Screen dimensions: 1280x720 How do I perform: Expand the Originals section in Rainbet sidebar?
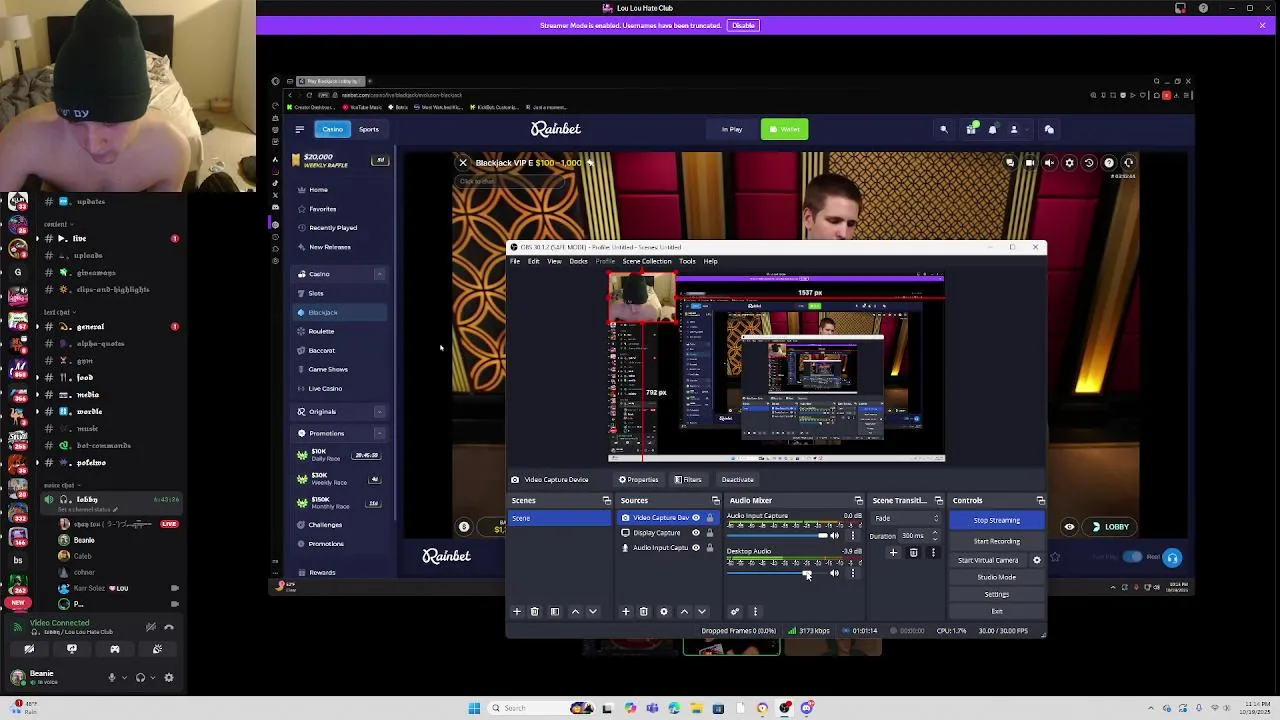coord(379,412)
